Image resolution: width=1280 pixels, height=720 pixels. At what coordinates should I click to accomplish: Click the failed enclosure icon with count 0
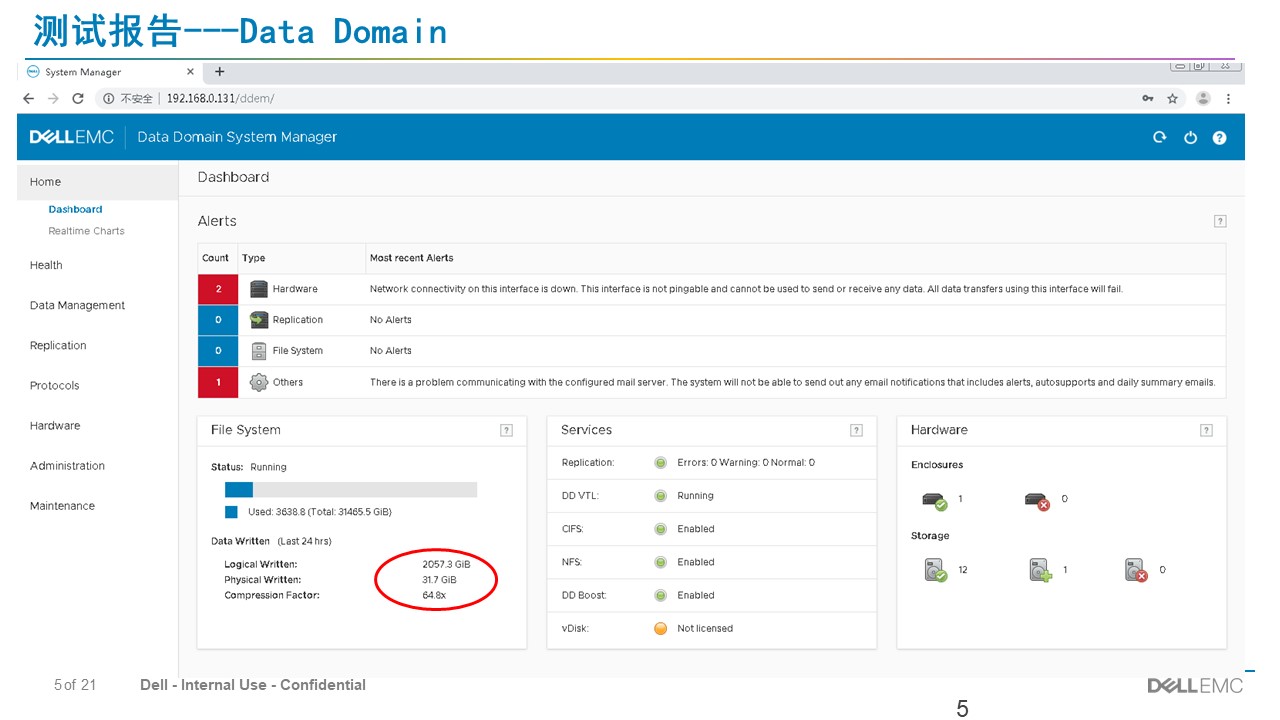coord(1037,500)
